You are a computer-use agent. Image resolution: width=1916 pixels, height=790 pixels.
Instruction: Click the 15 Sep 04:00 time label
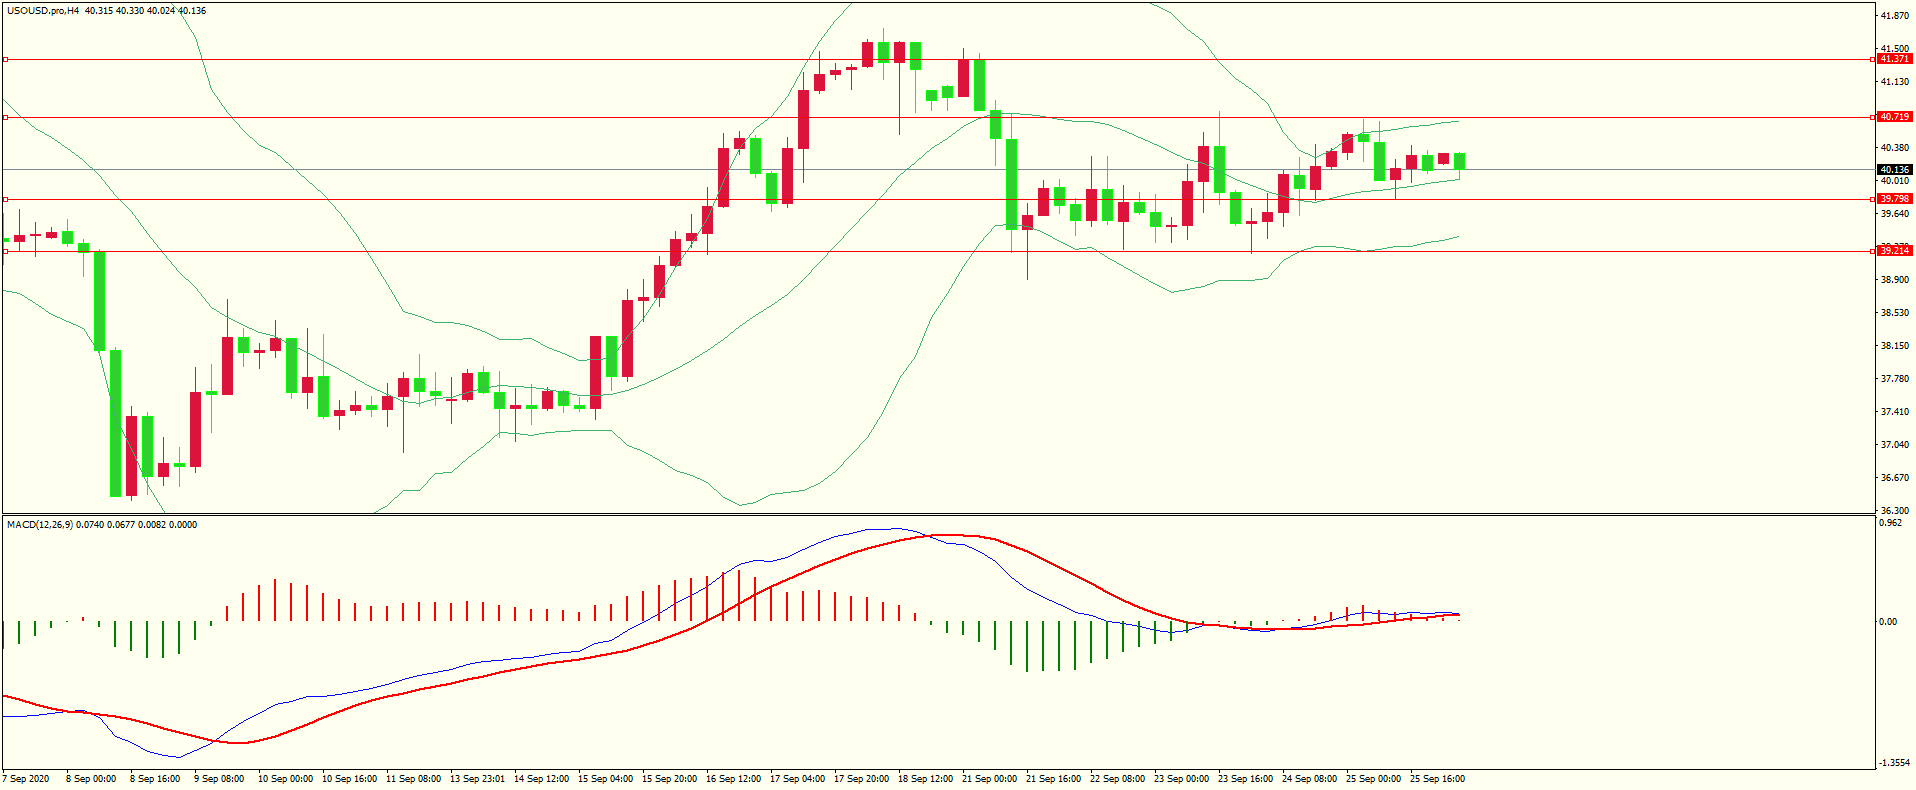[605, 779]
